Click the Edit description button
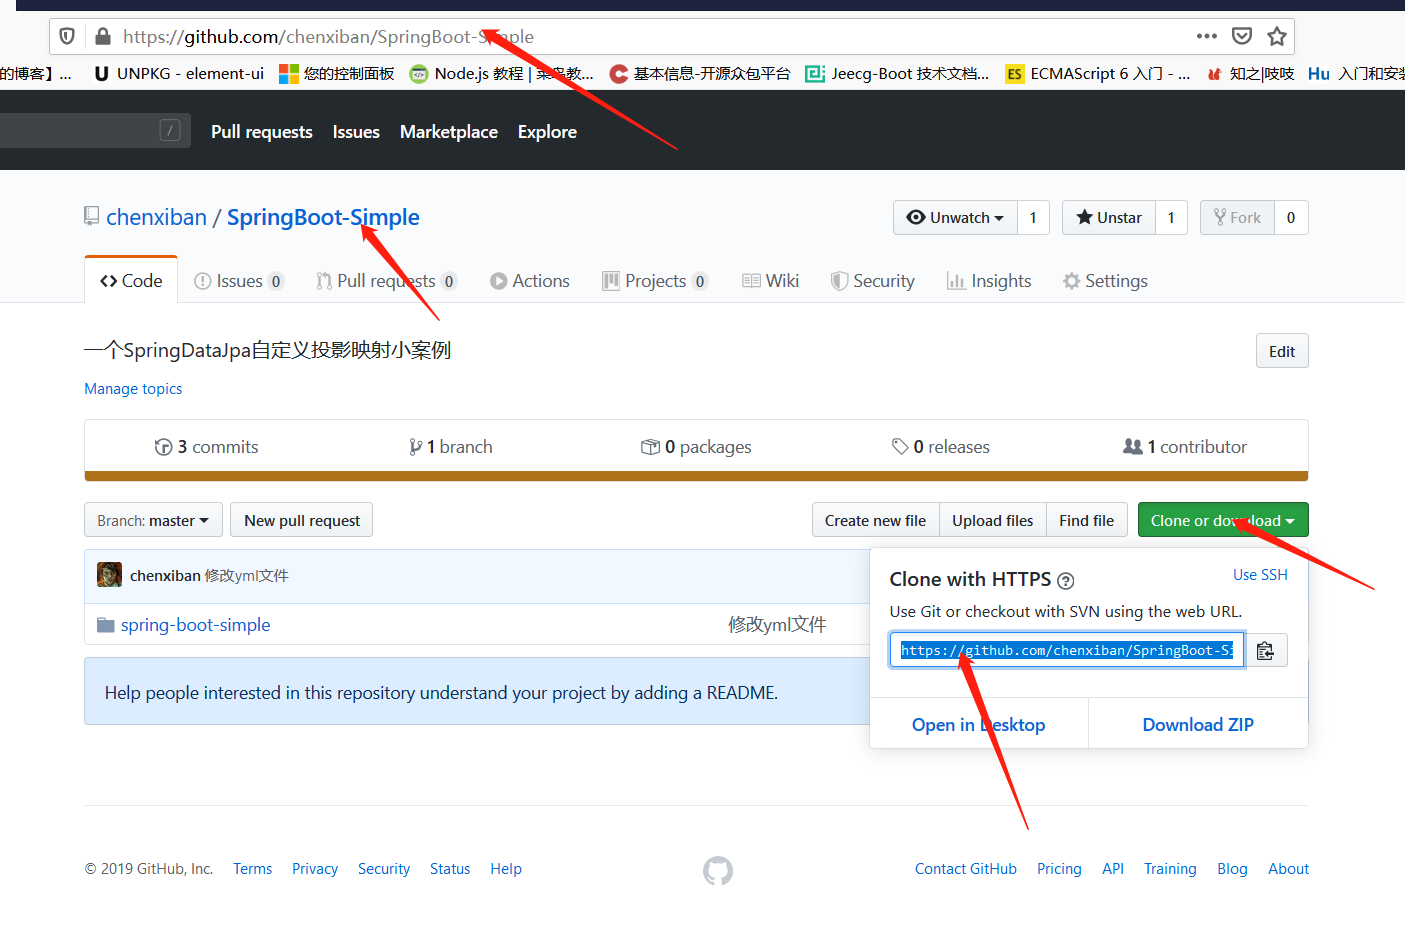The image size is (1405, 936). [x=1282, y=351]
